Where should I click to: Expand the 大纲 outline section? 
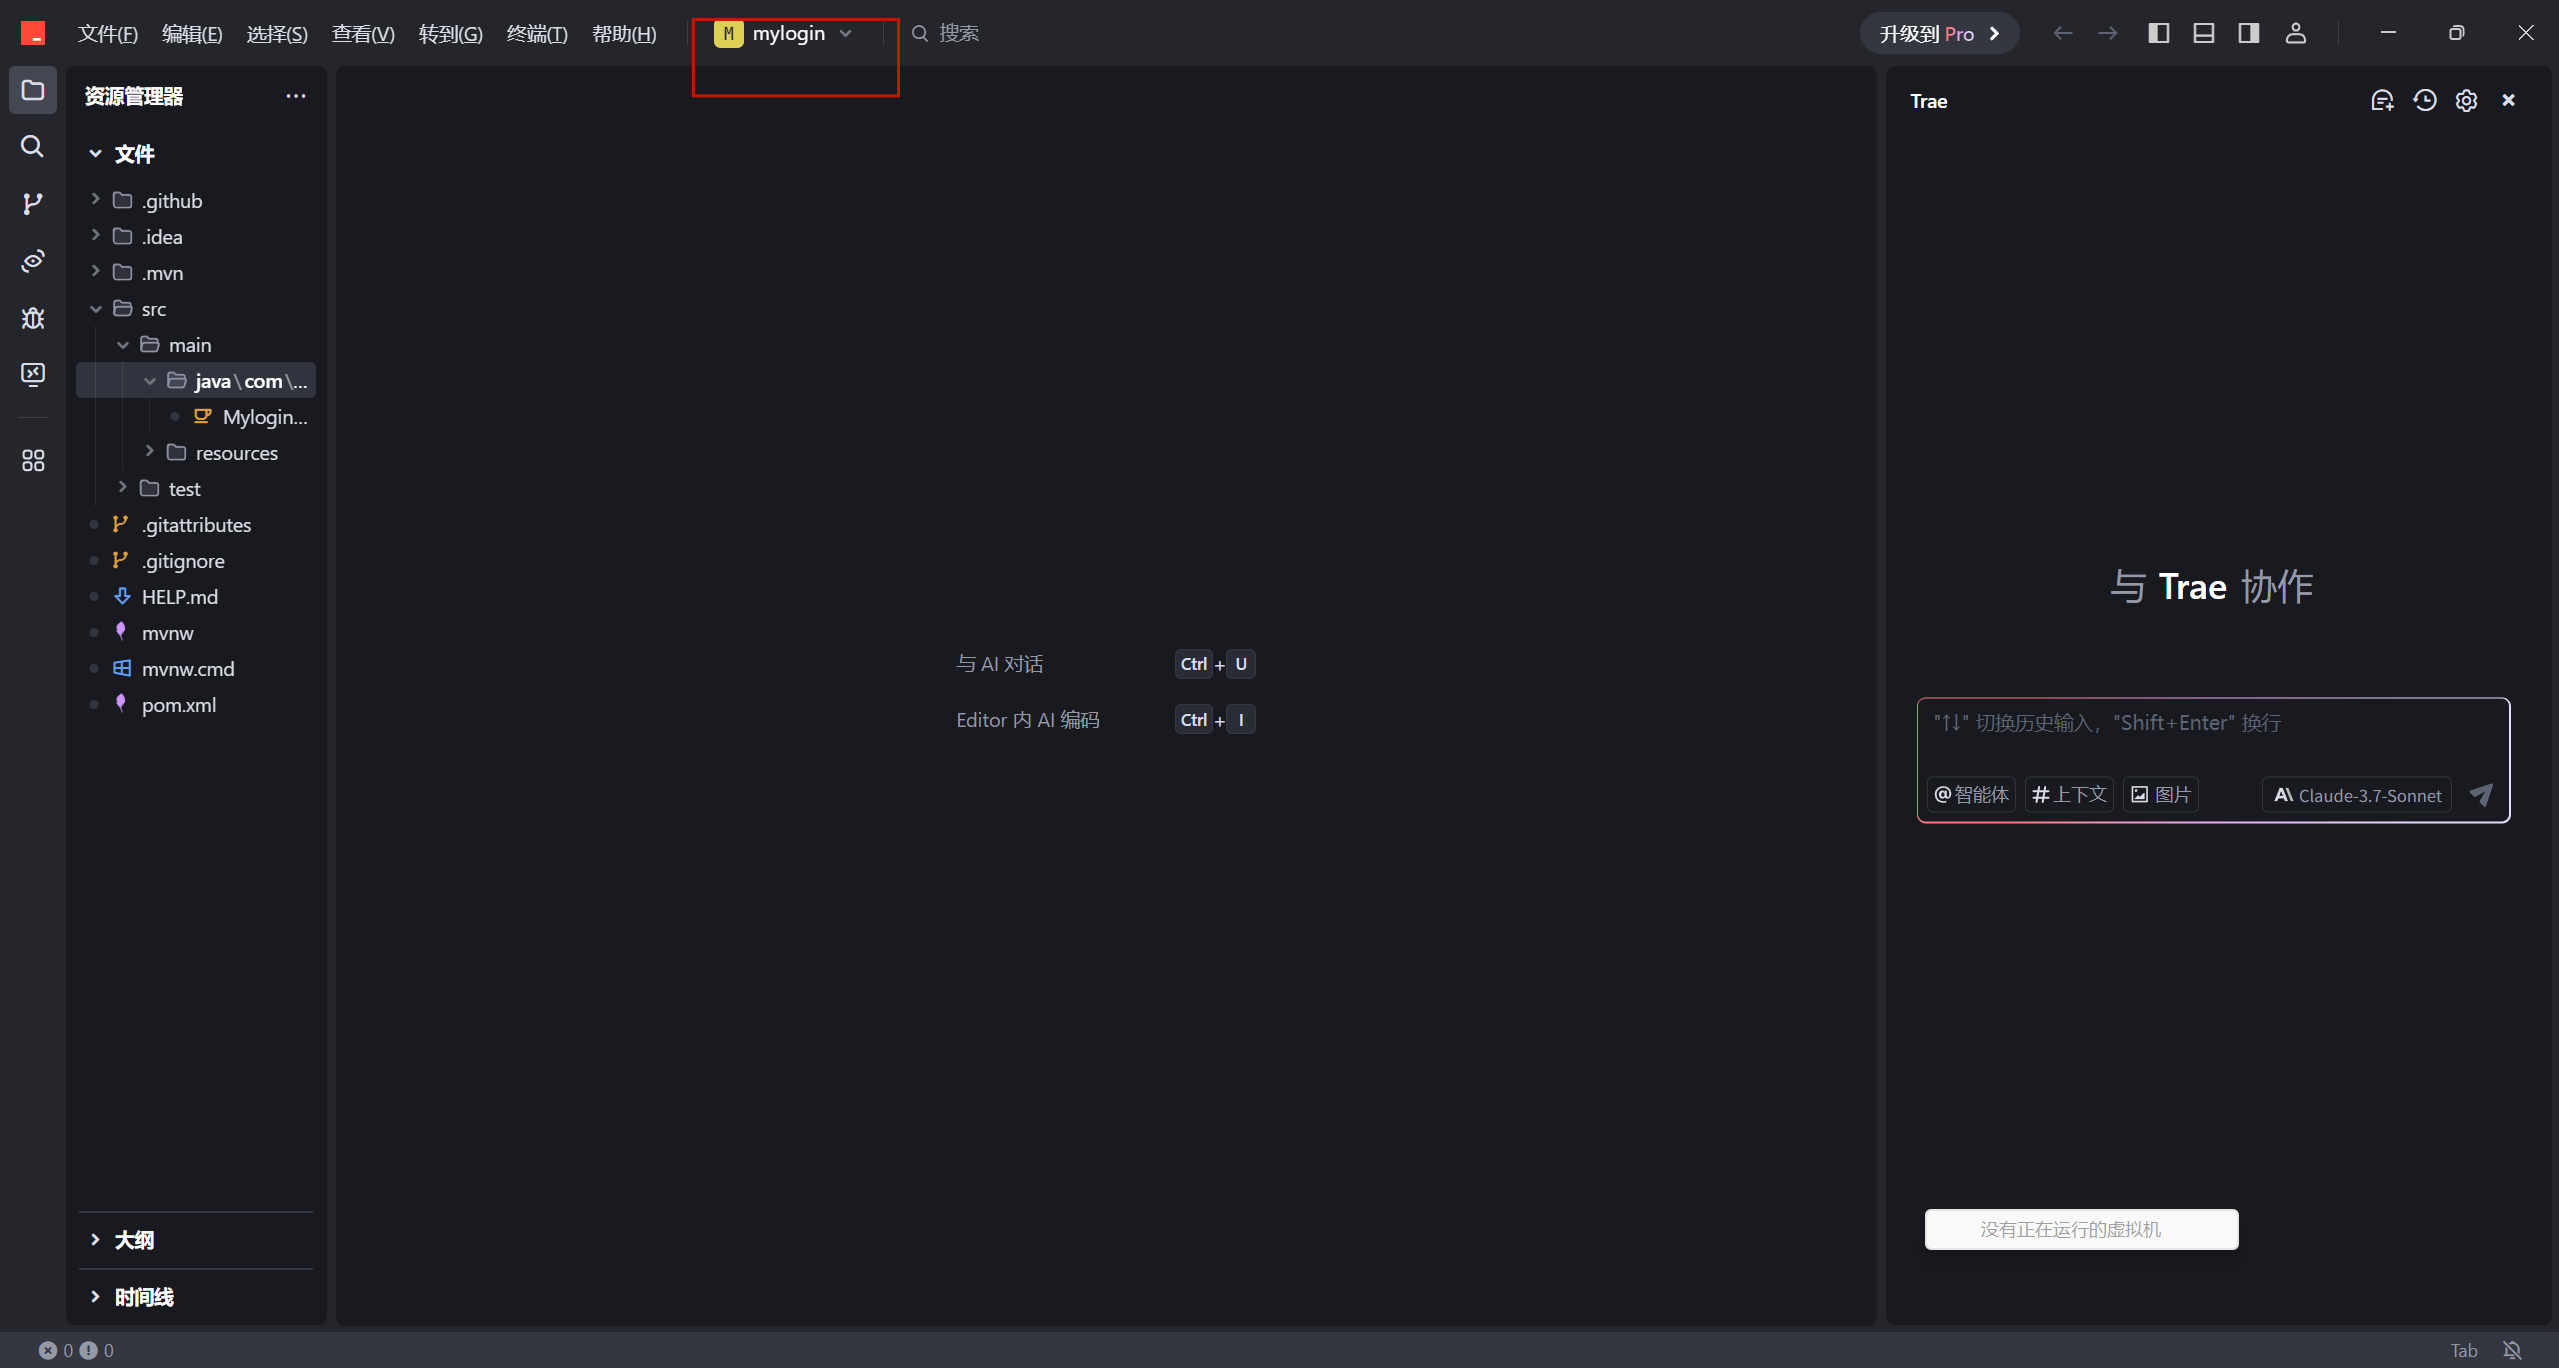click(x=134, y=1240)
